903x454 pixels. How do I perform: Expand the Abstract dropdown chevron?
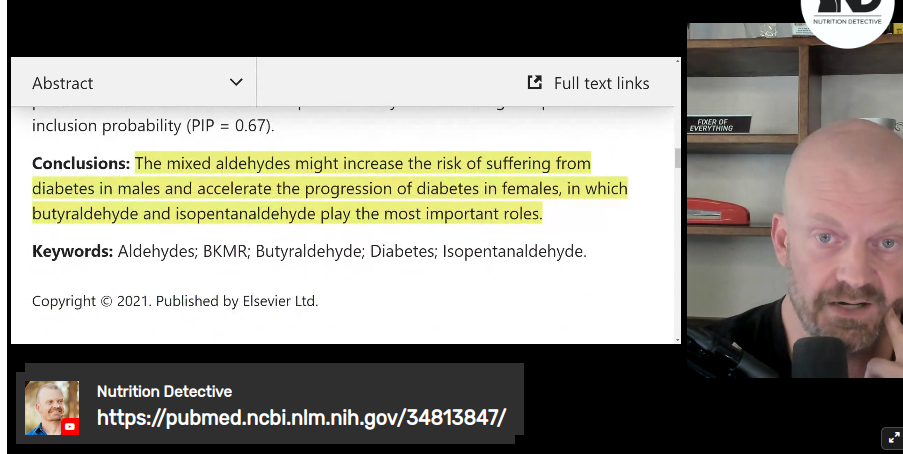pos(236,82)
